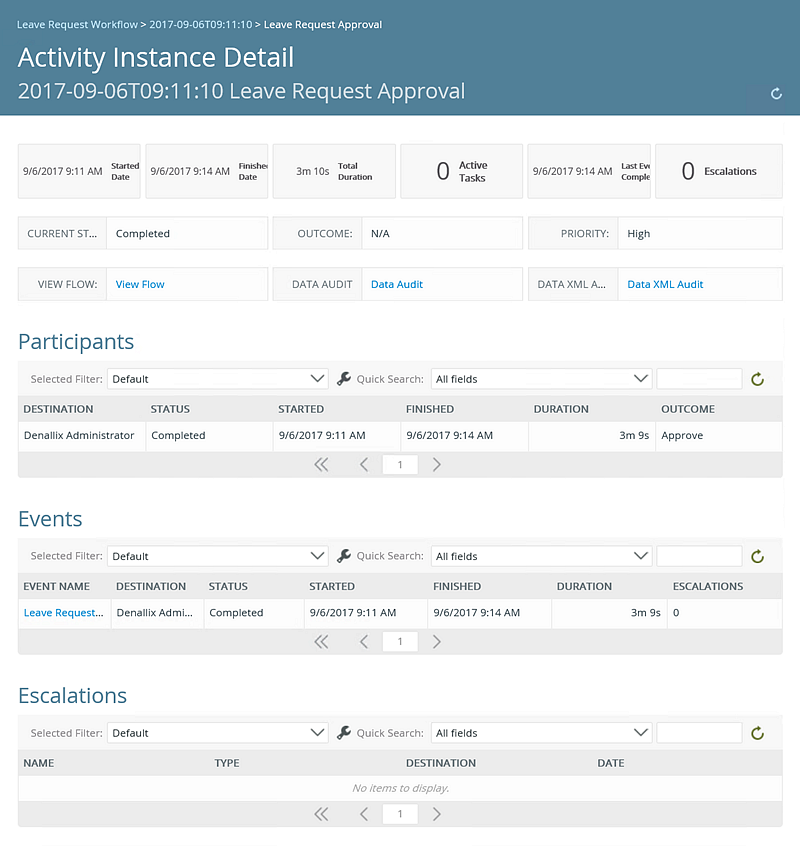Open the View Flow link
Viewport: 800px width, 859px height.
click(140, 284)
